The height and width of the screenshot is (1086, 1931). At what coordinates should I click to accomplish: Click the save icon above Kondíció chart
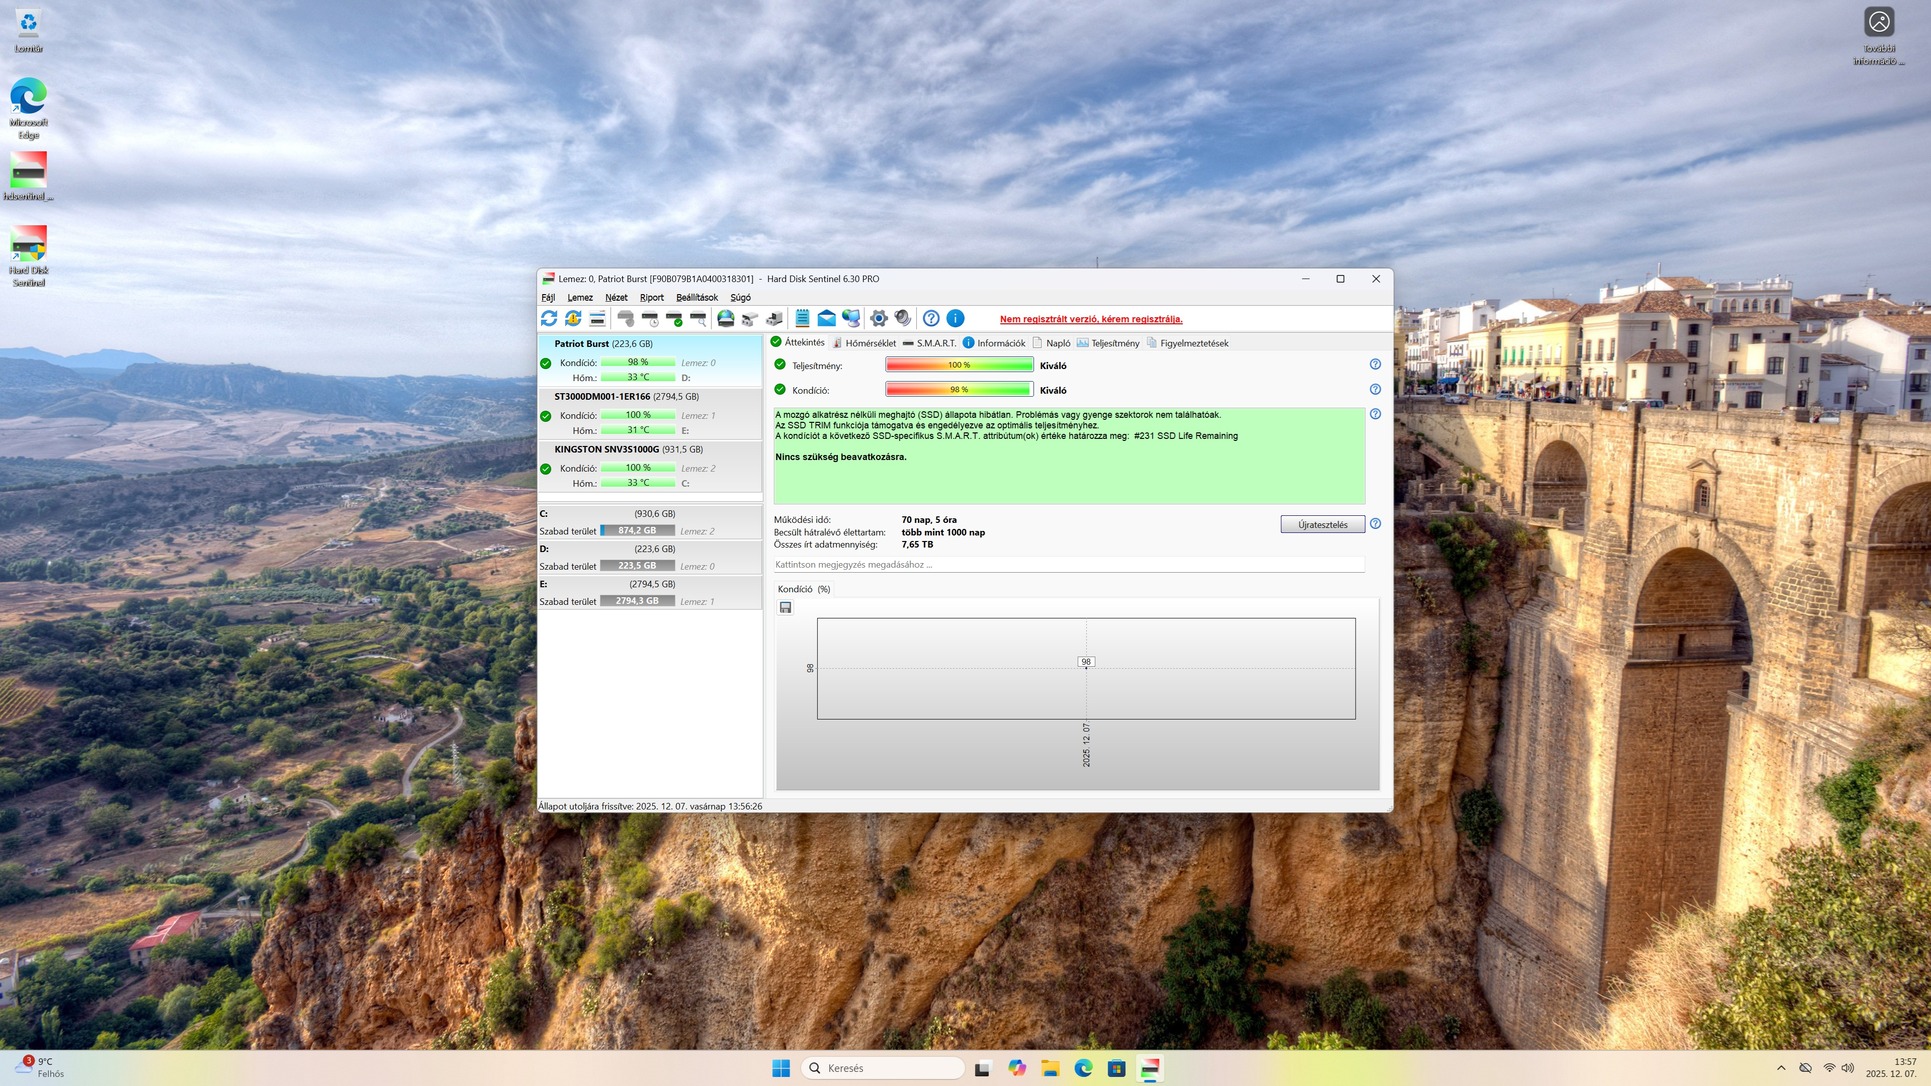[786, 607]
